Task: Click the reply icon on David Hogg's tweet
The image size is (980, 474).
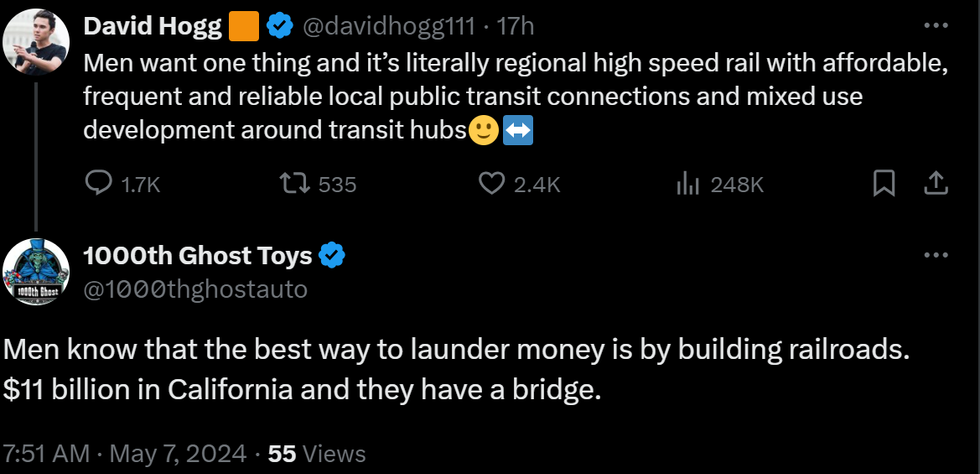Action: [99, 183]
